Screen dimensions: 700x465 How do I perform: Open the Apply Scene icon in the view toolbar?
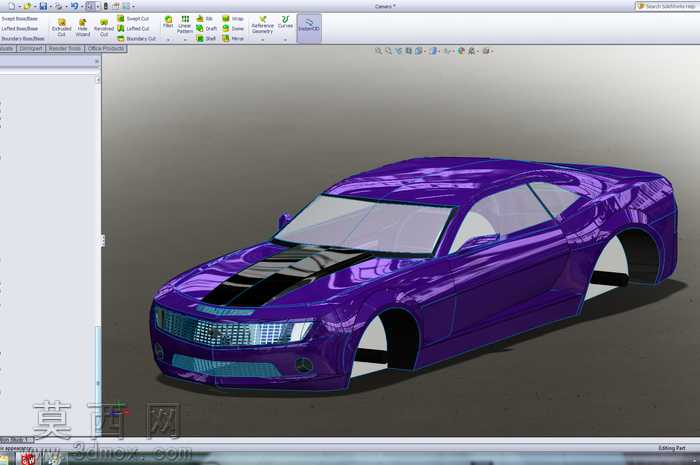click(472, 51)
